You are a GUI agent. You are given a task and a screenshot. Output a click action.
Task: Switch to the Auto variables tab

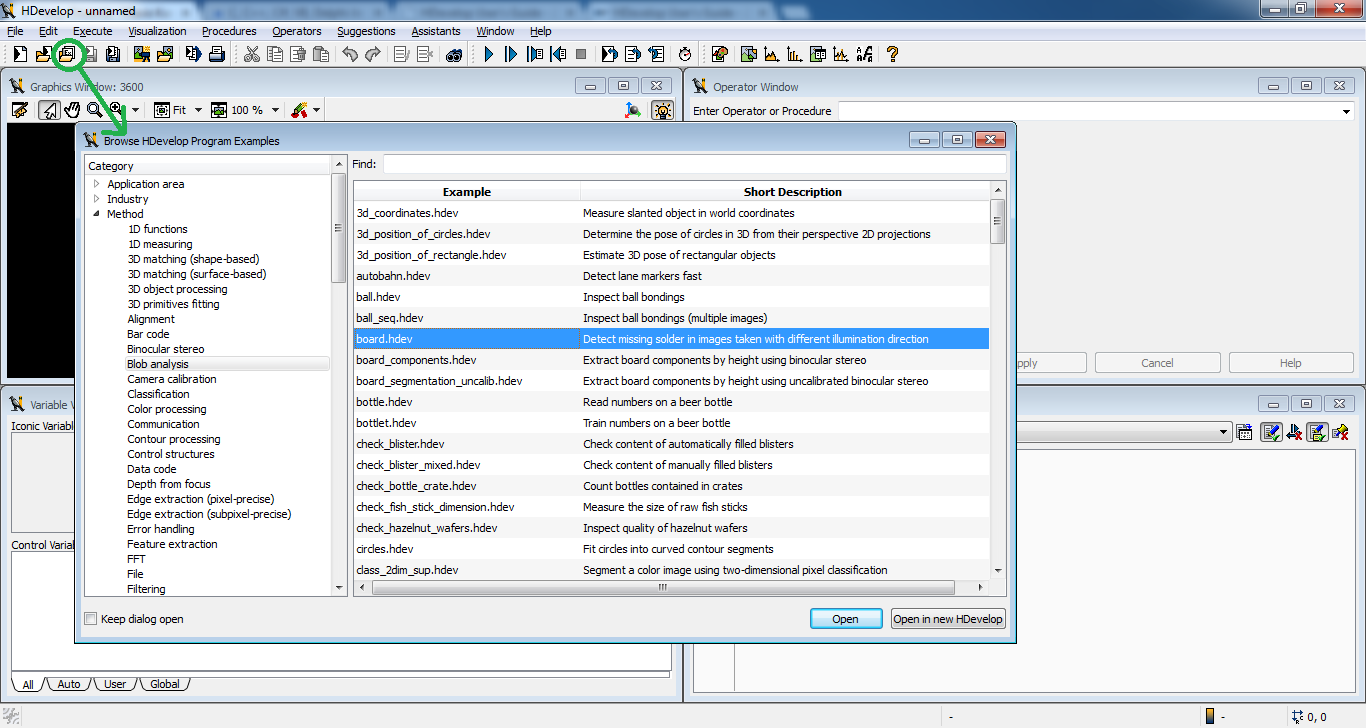(69, 684)
